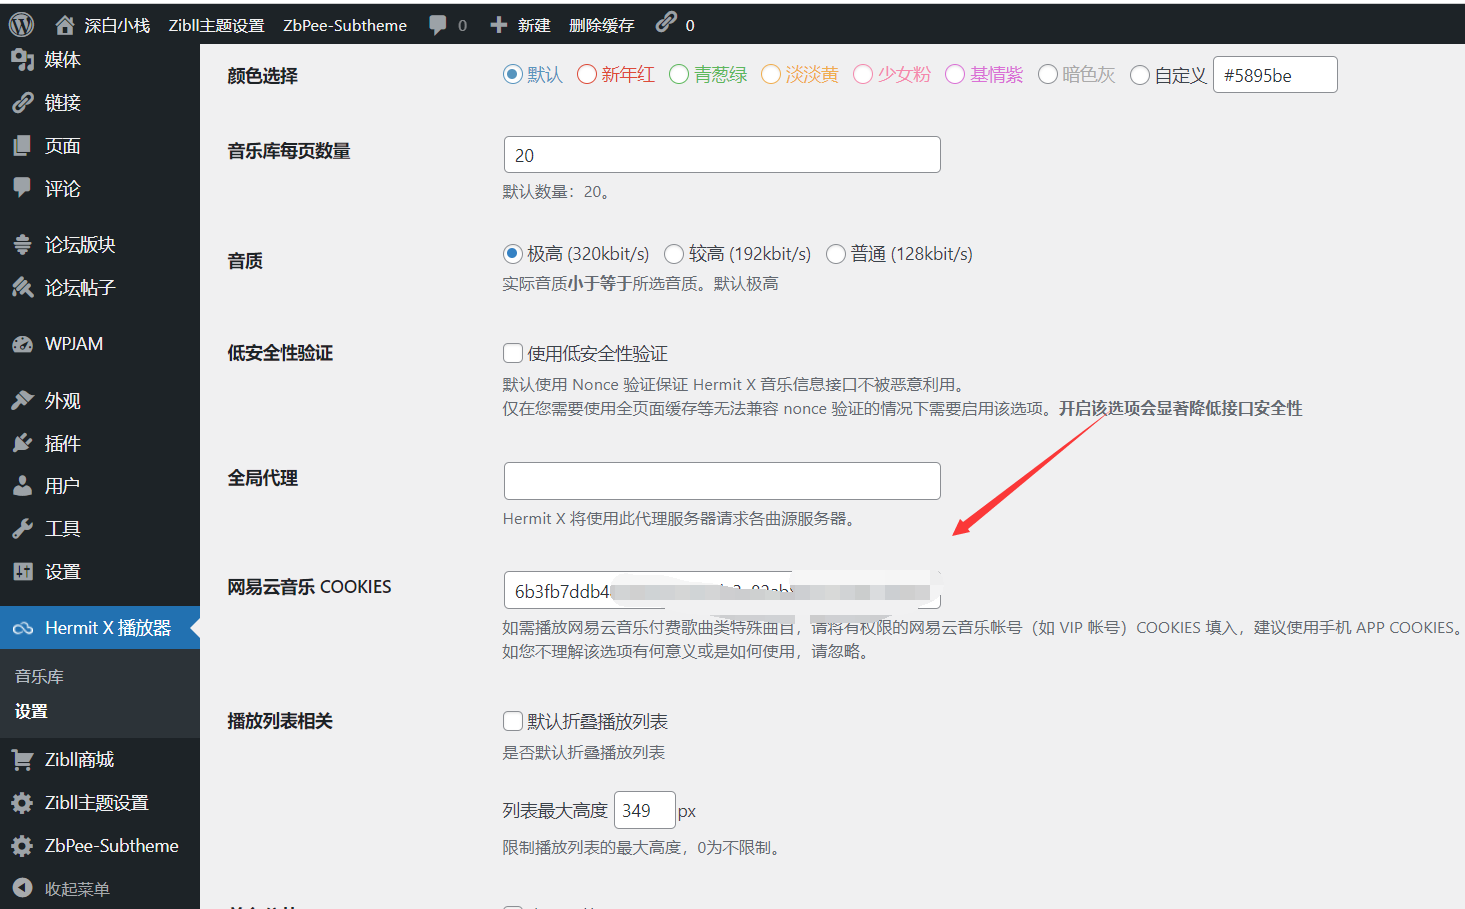The height and width of the screenshot is (909, 1465).
Task: Open the 媒体 (Media) sidebar icon
Action: click(x=20, y=59)
